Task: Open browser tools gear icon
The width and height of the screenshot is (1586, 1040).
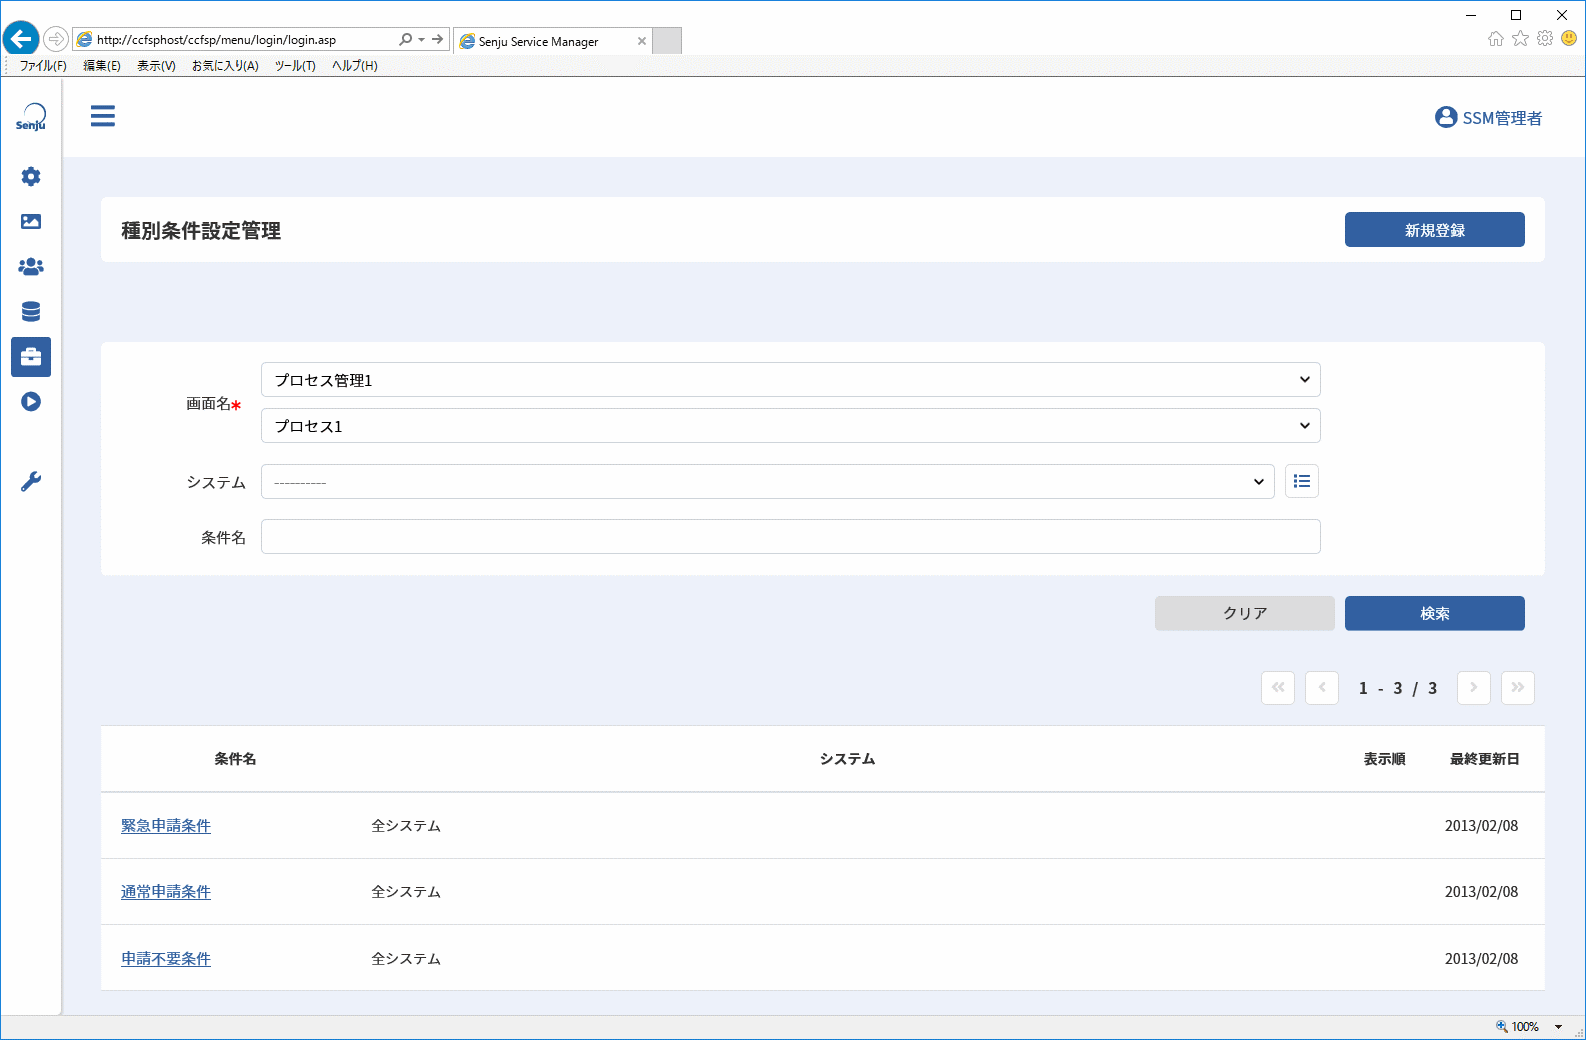Action: click(1545, 39)
